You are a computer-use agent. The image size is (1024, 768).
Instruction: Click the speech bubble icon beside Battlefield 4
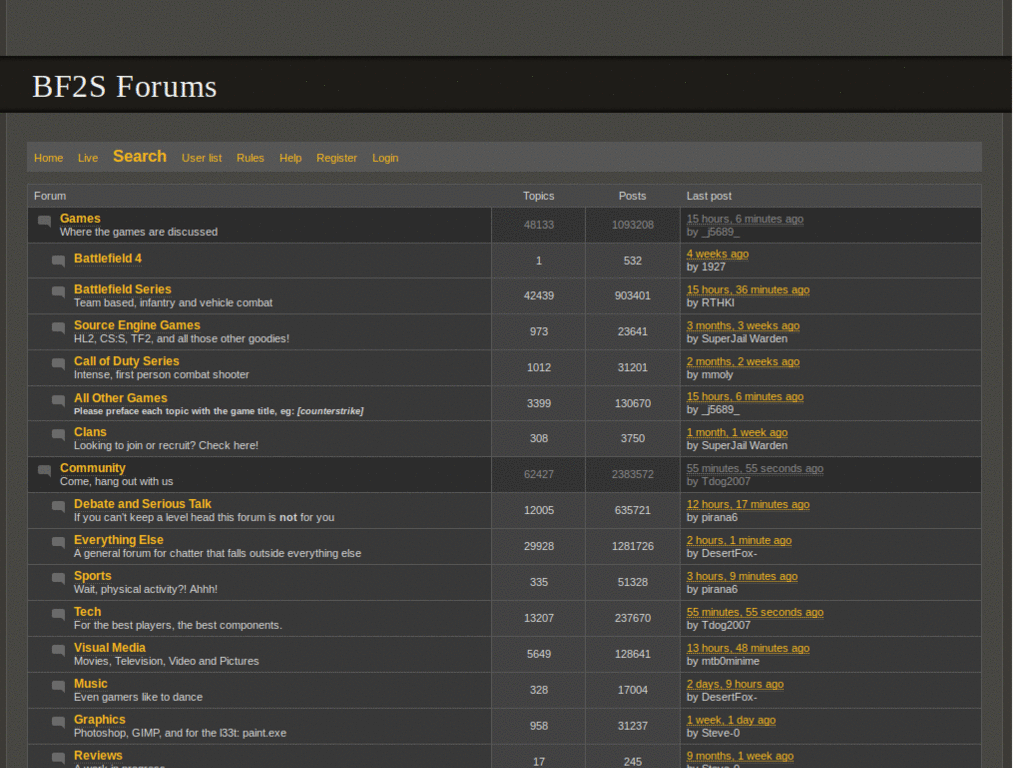coord(59,262)
